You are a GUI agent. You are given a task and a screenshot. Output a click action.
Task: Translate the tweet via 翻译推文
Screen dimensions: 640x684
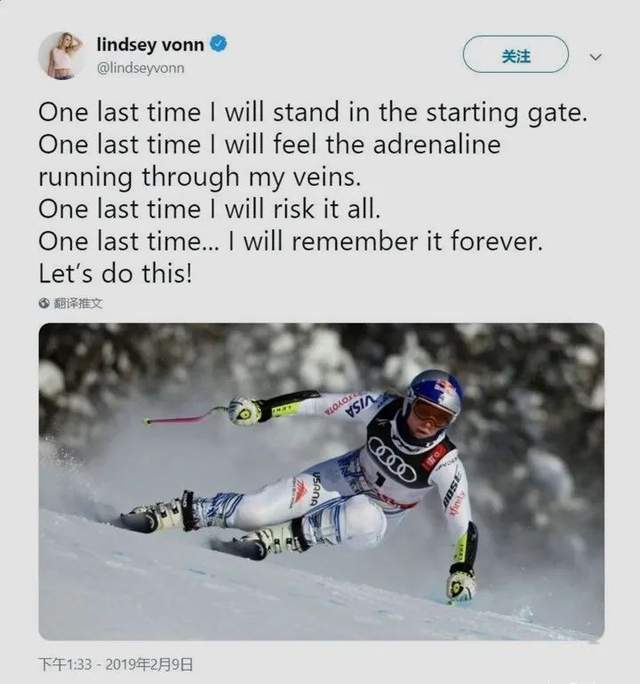pyautogui.click(x=78, y=303)
